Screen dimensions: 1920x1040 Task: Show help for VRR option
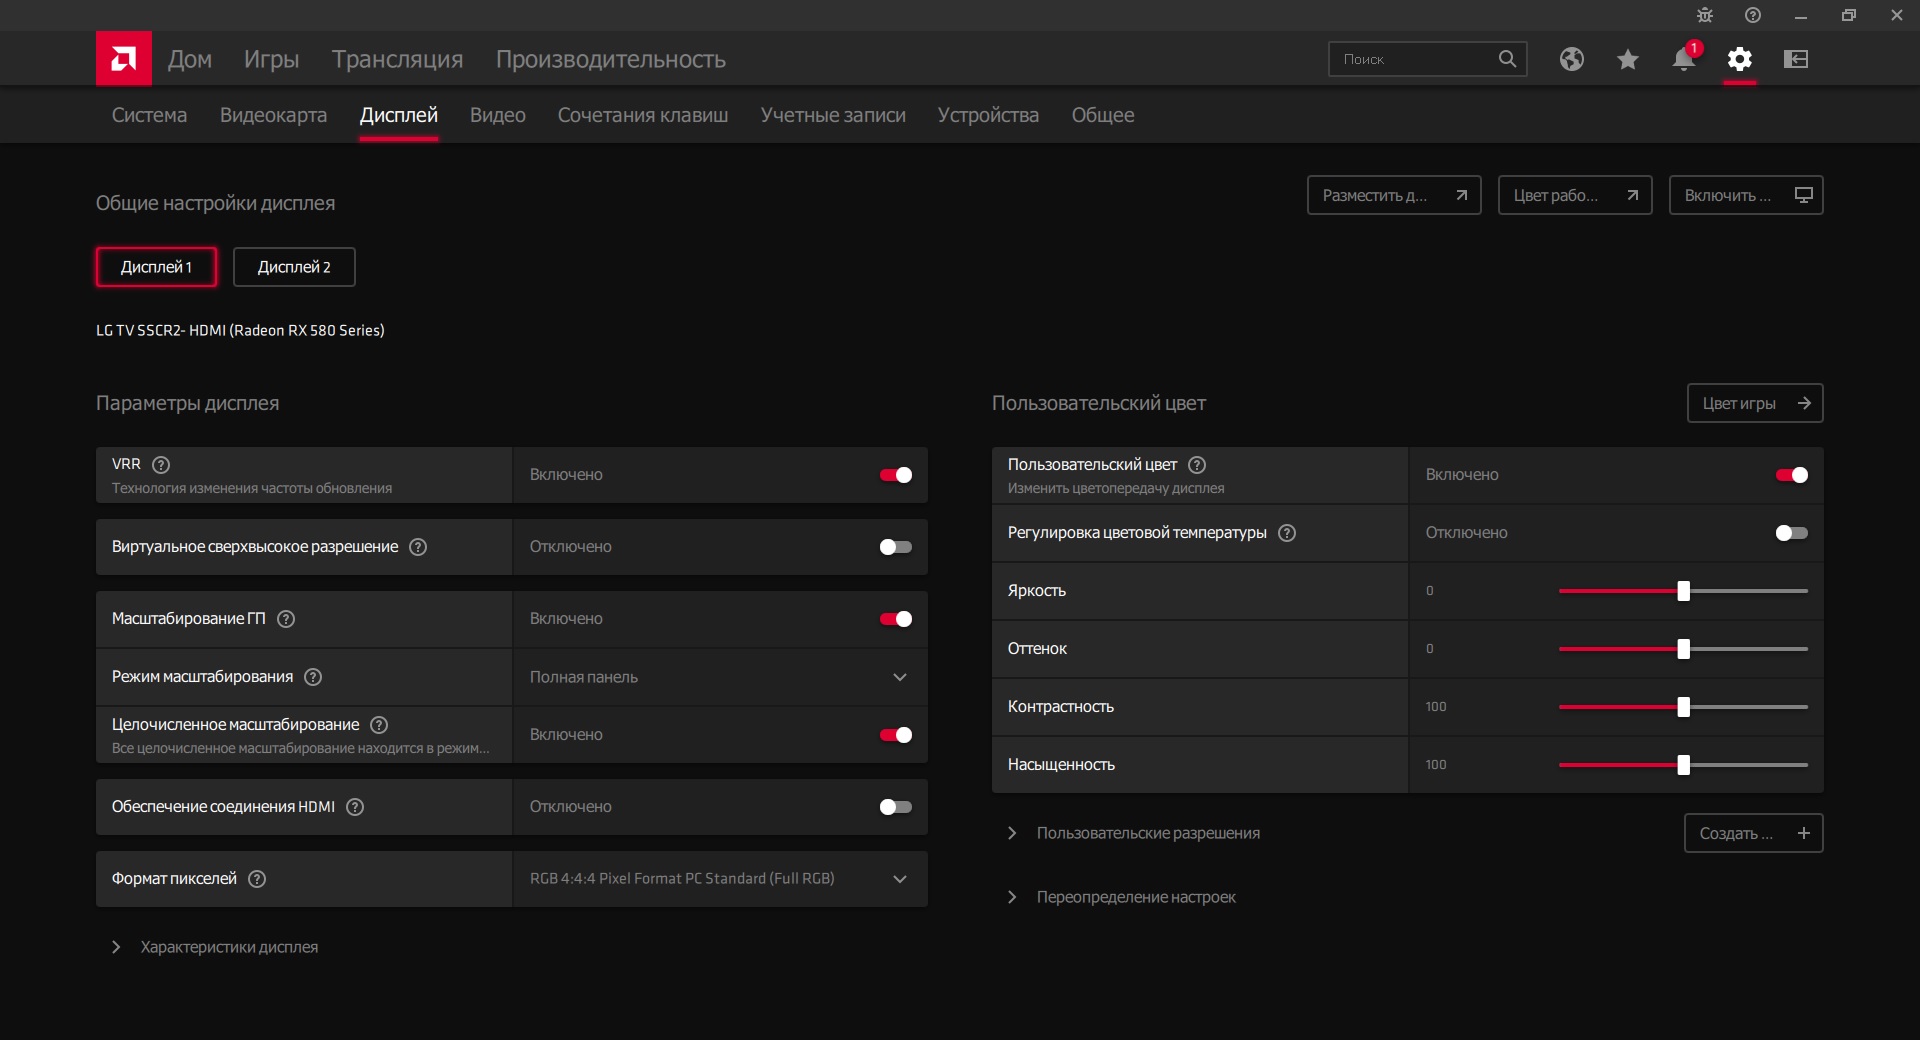(161, 465)
